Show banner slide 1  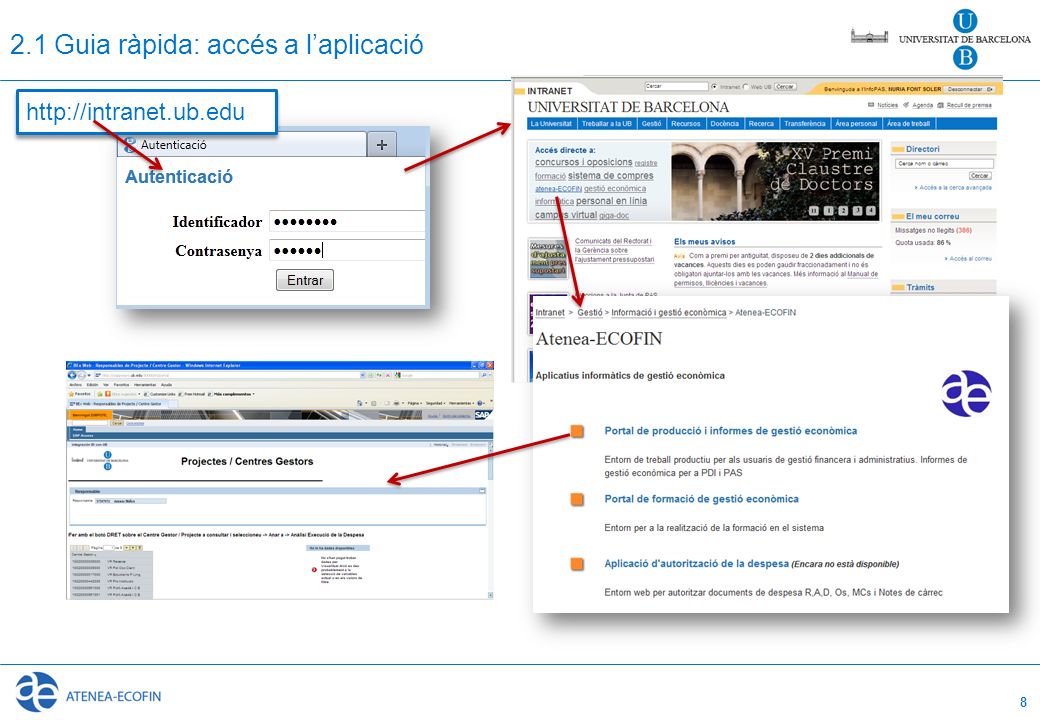[x=828, y=210]
